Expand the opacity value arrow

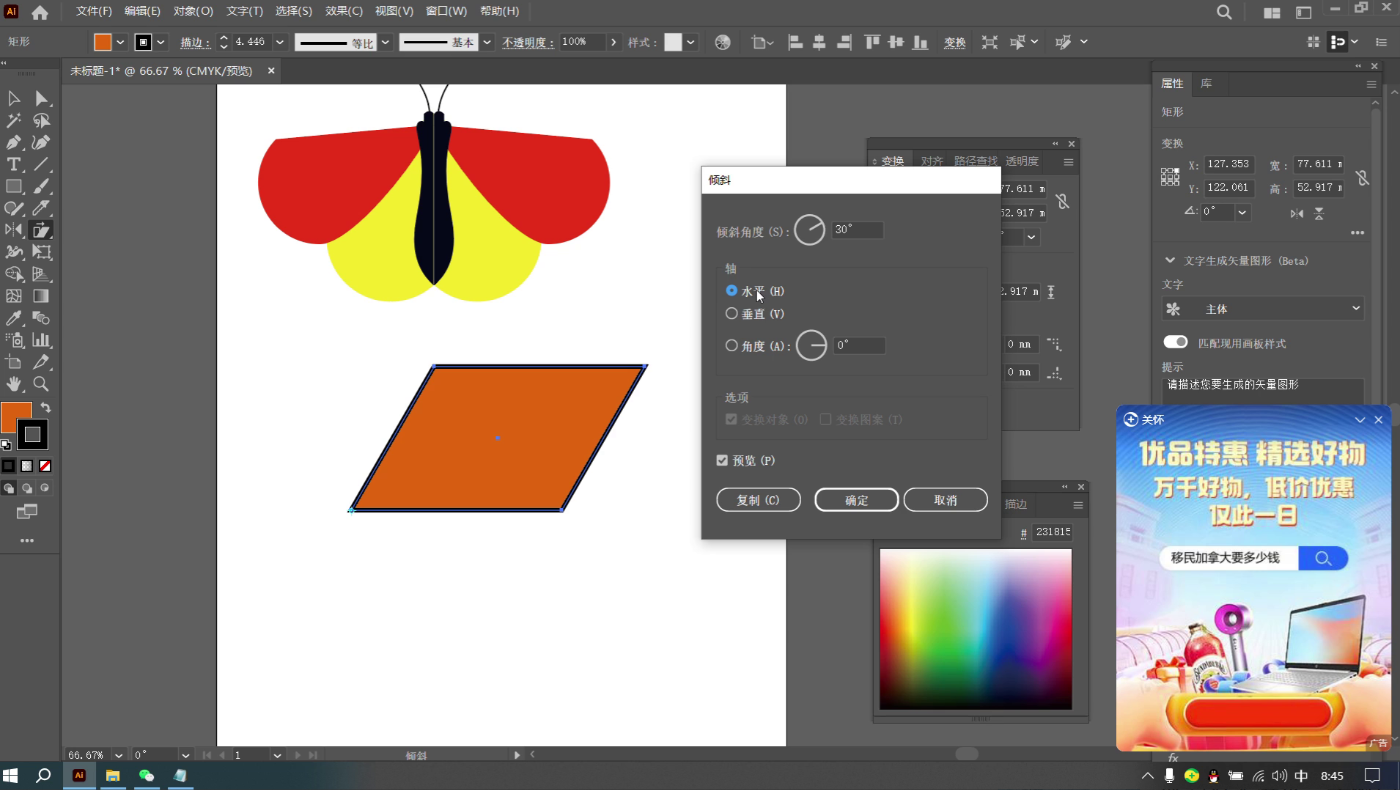tap(614, 42)
